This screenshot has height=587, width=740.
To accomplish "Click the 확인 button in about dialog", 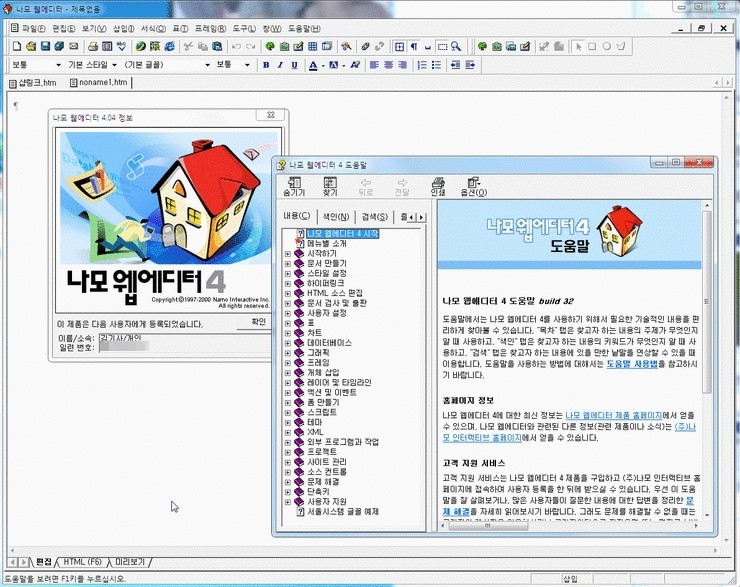I will click(258, 322).
